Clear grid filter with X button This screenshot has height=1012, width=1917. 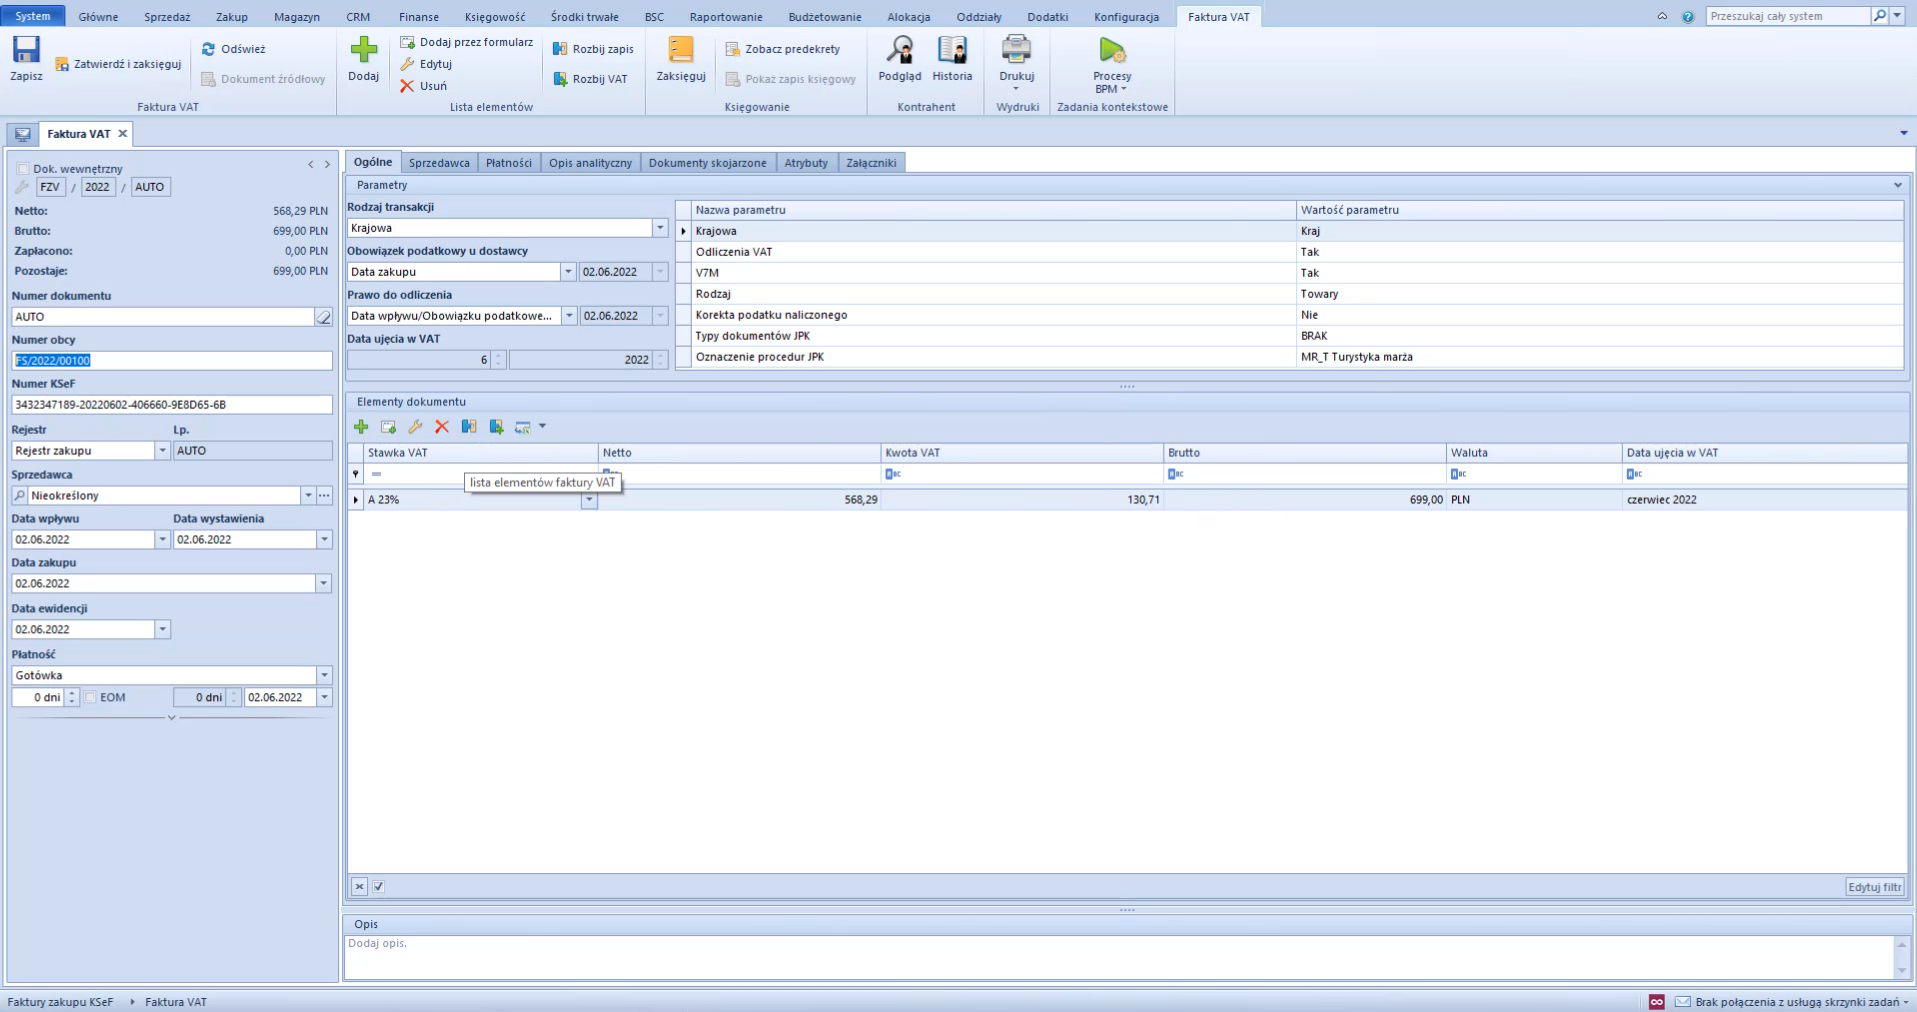click(360, 886)
